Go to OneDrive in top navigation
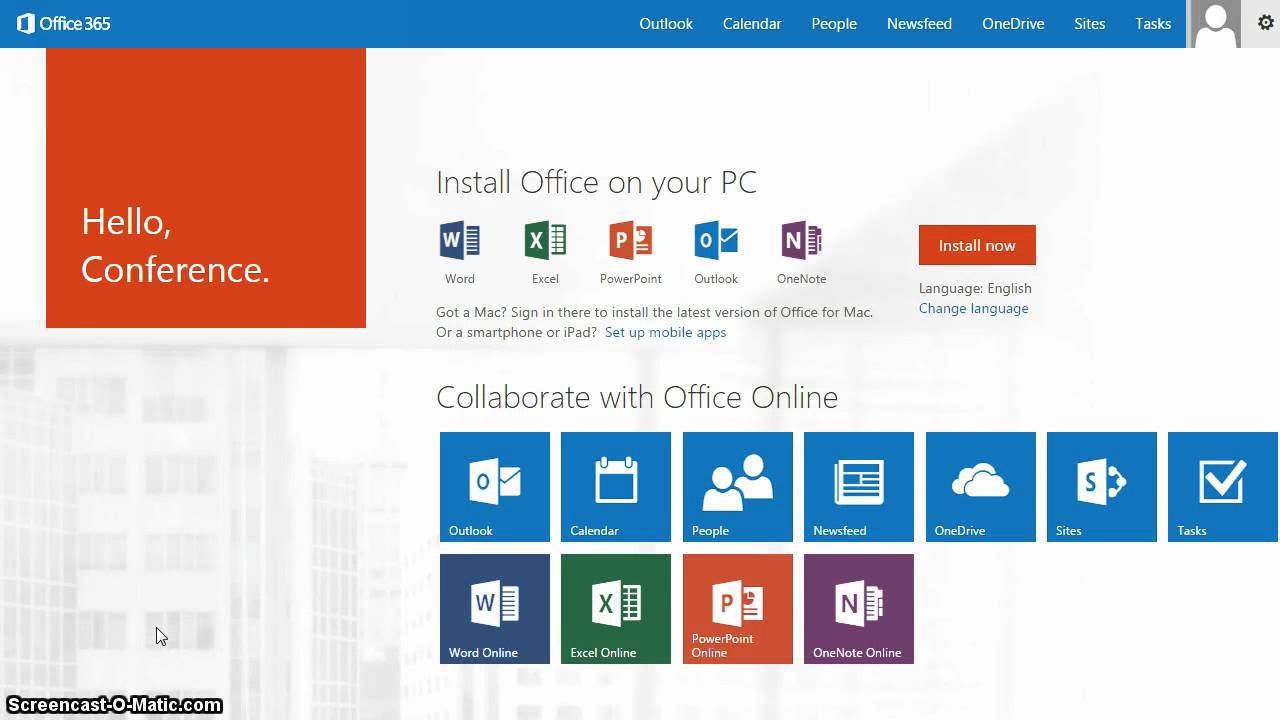 (1013, 24)
